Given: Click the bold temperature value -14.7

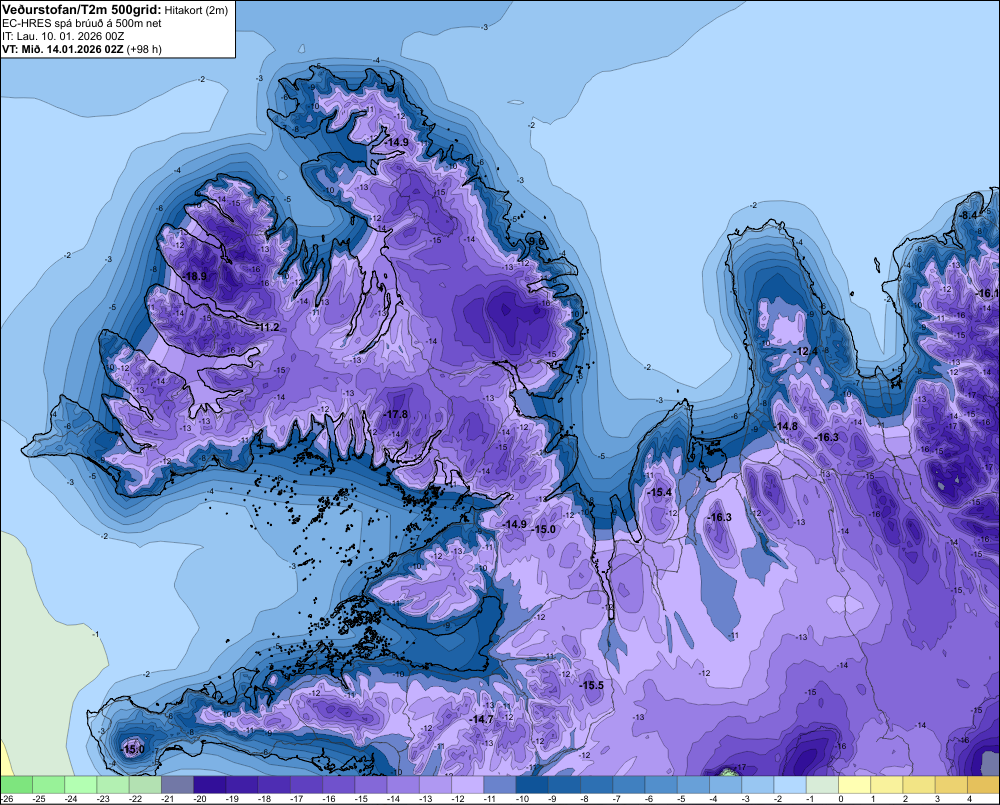Looking at the screenshot, I should point(482,720).
